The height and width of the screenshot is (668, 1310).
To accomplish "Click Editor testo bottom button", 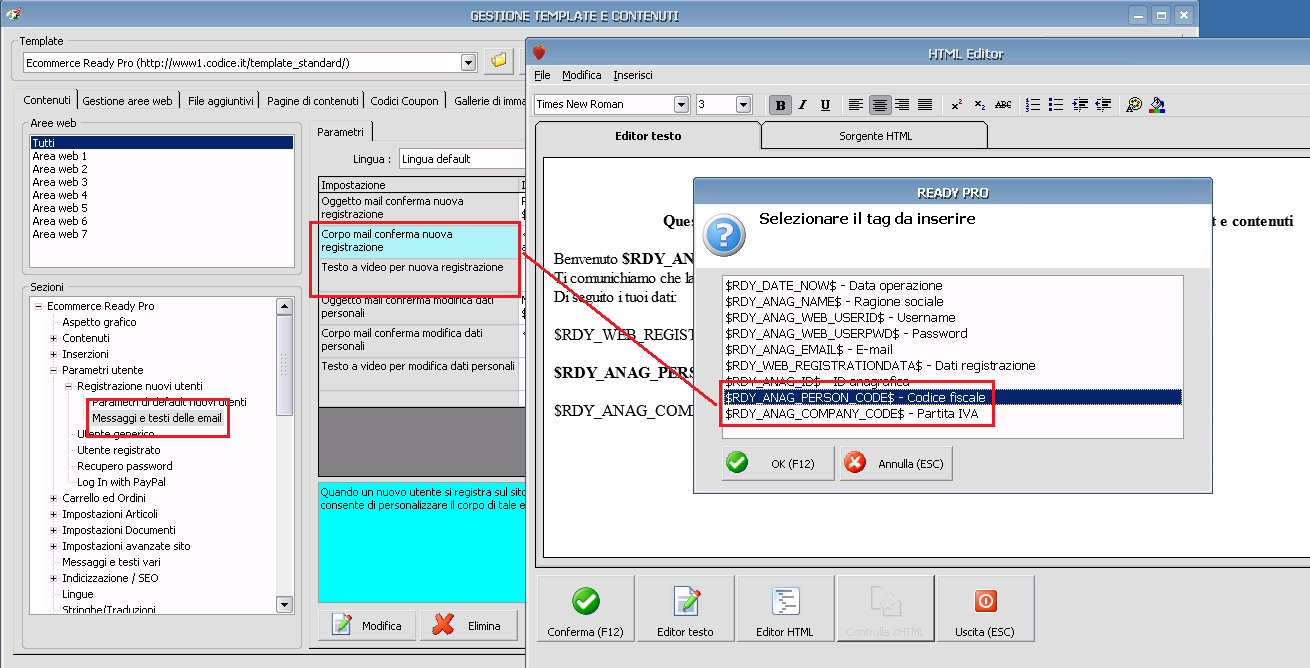I will 685,609.
